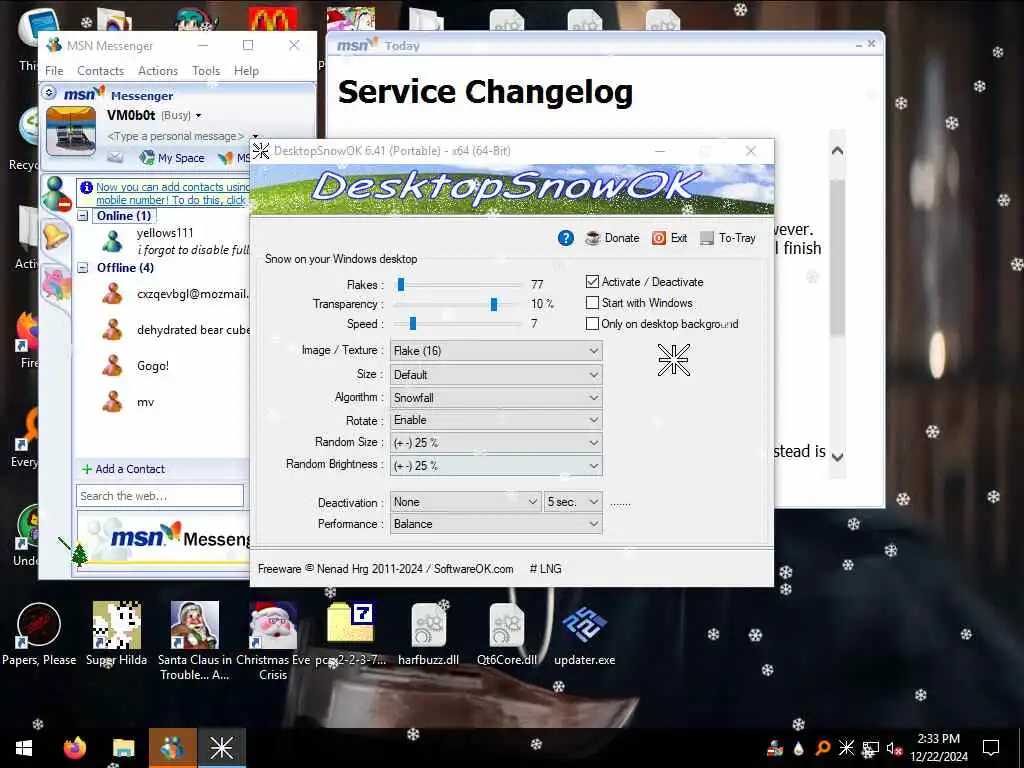Click the pink butterfly tab in Messenger sidebar
Screen dimensions: 1024x768
(56, 285)
